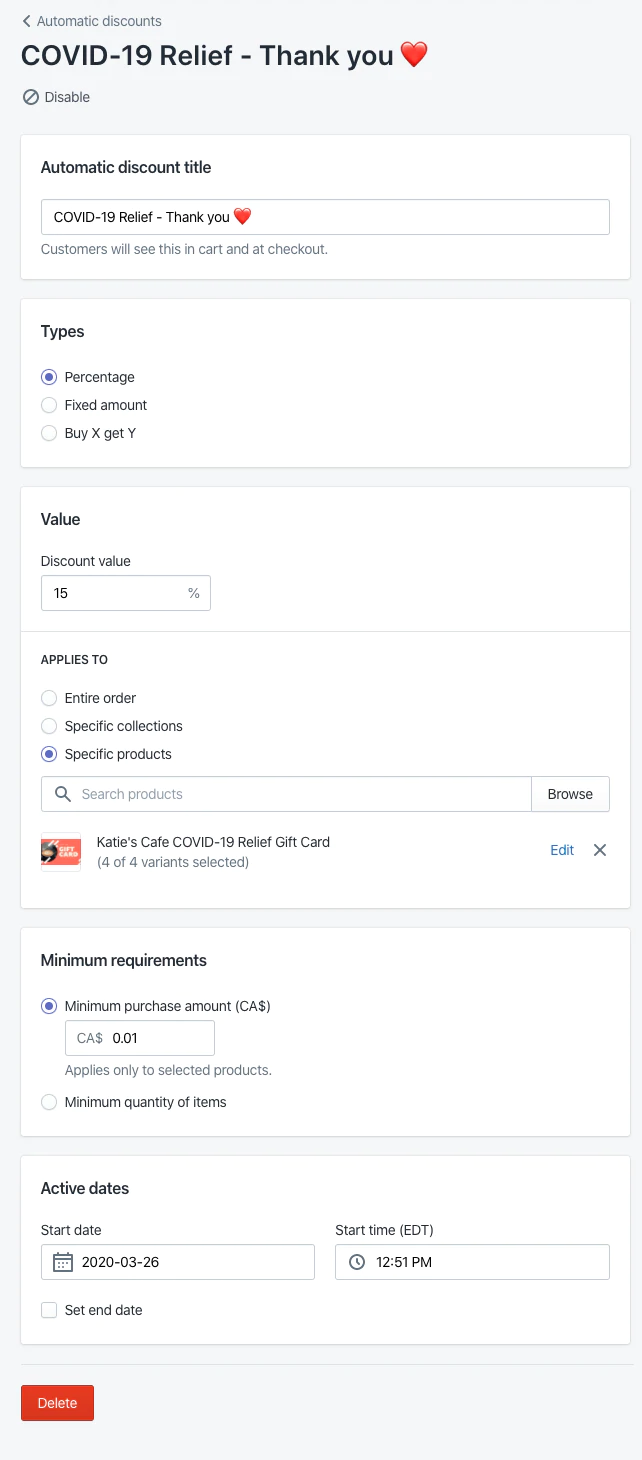Click the clock icon in Start time

356,1262
